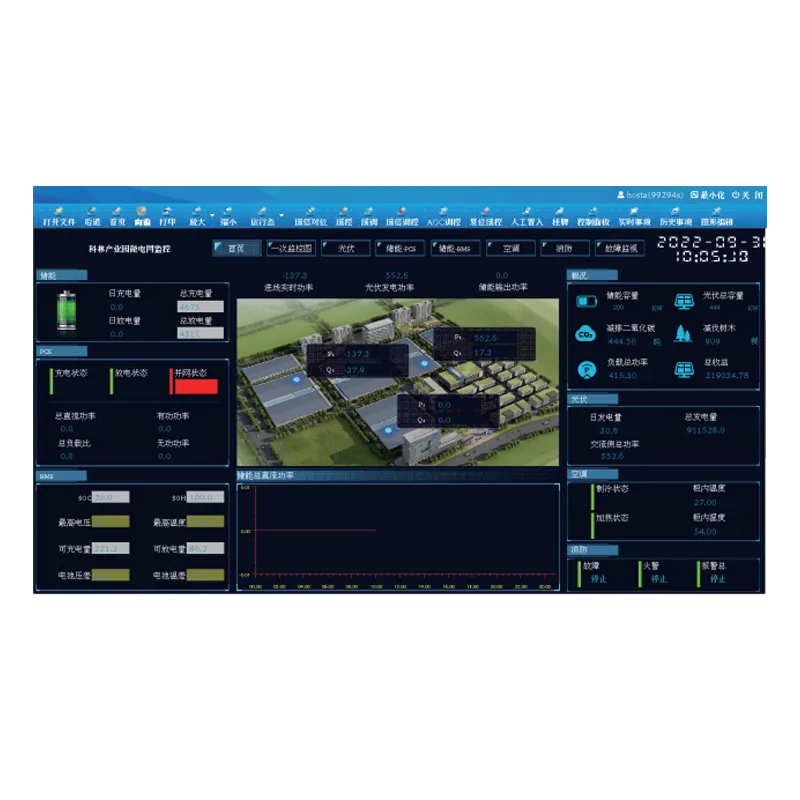Click the 储能容量 battery icon
The image size is (800, 800).
click(x=586, y=301)
